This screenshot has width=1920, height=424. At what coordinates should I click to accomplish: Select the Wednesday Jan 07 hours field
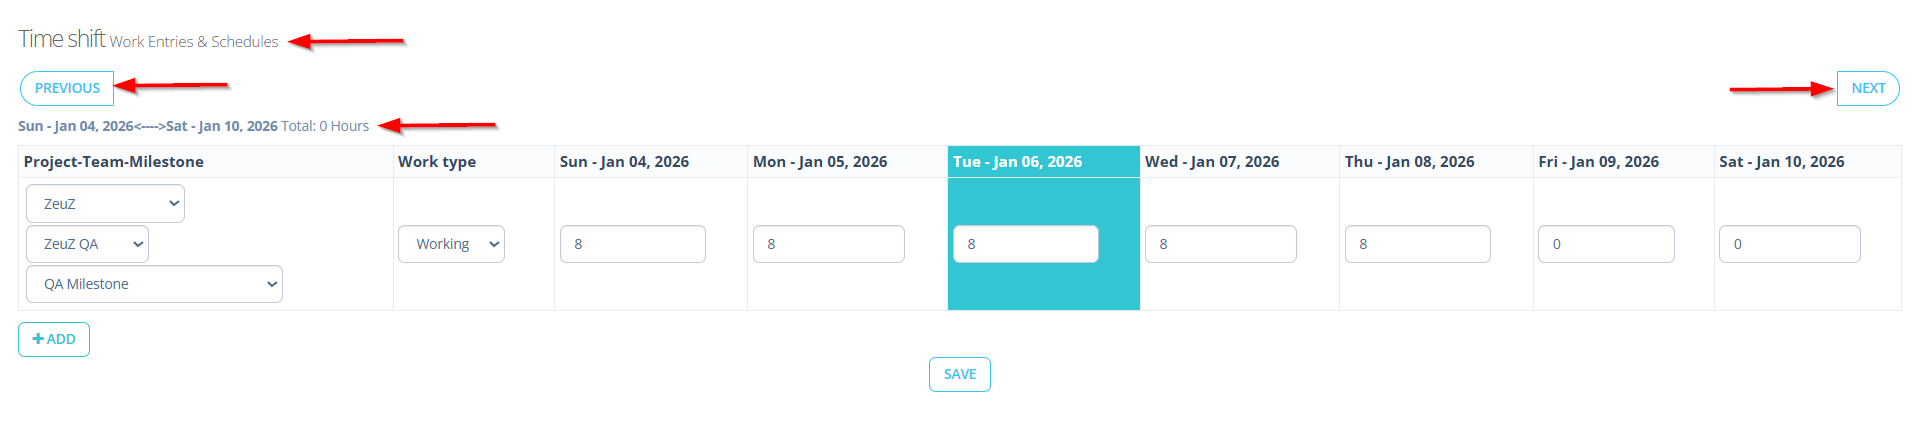click(1220, 244)
